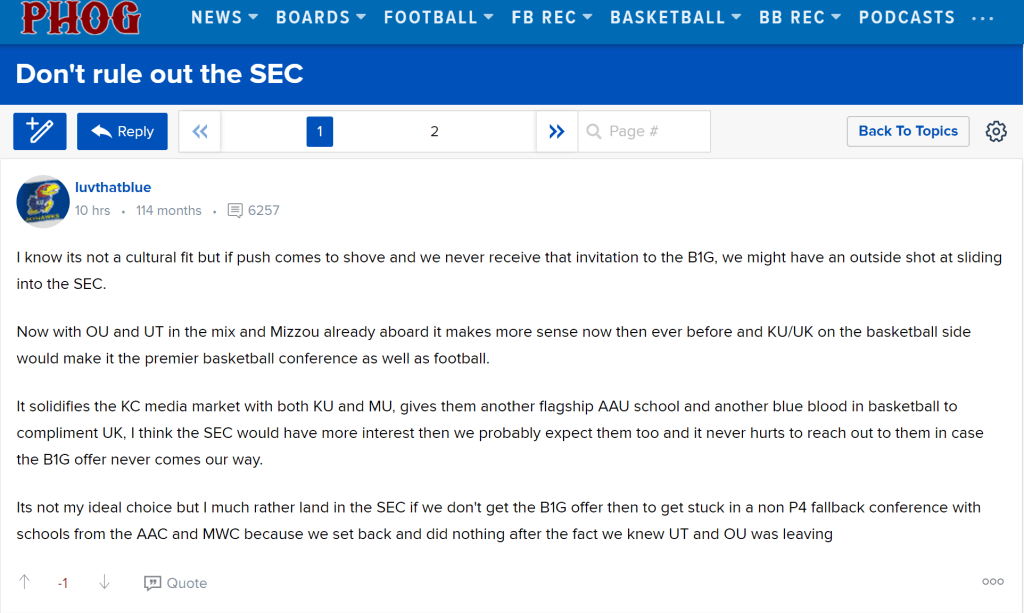Click the Back To Topics button
Screen dimensions: 1024x613
click(907, 131)
